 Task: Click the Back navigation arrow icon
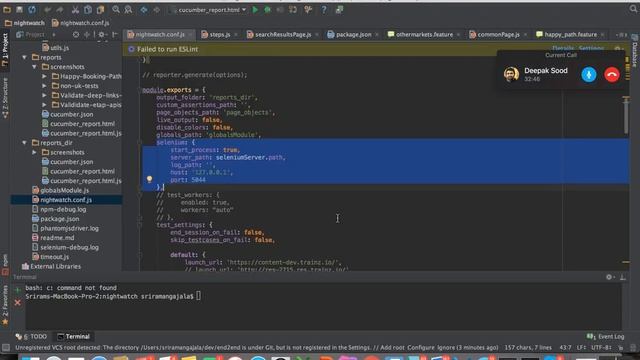[144, 9]
